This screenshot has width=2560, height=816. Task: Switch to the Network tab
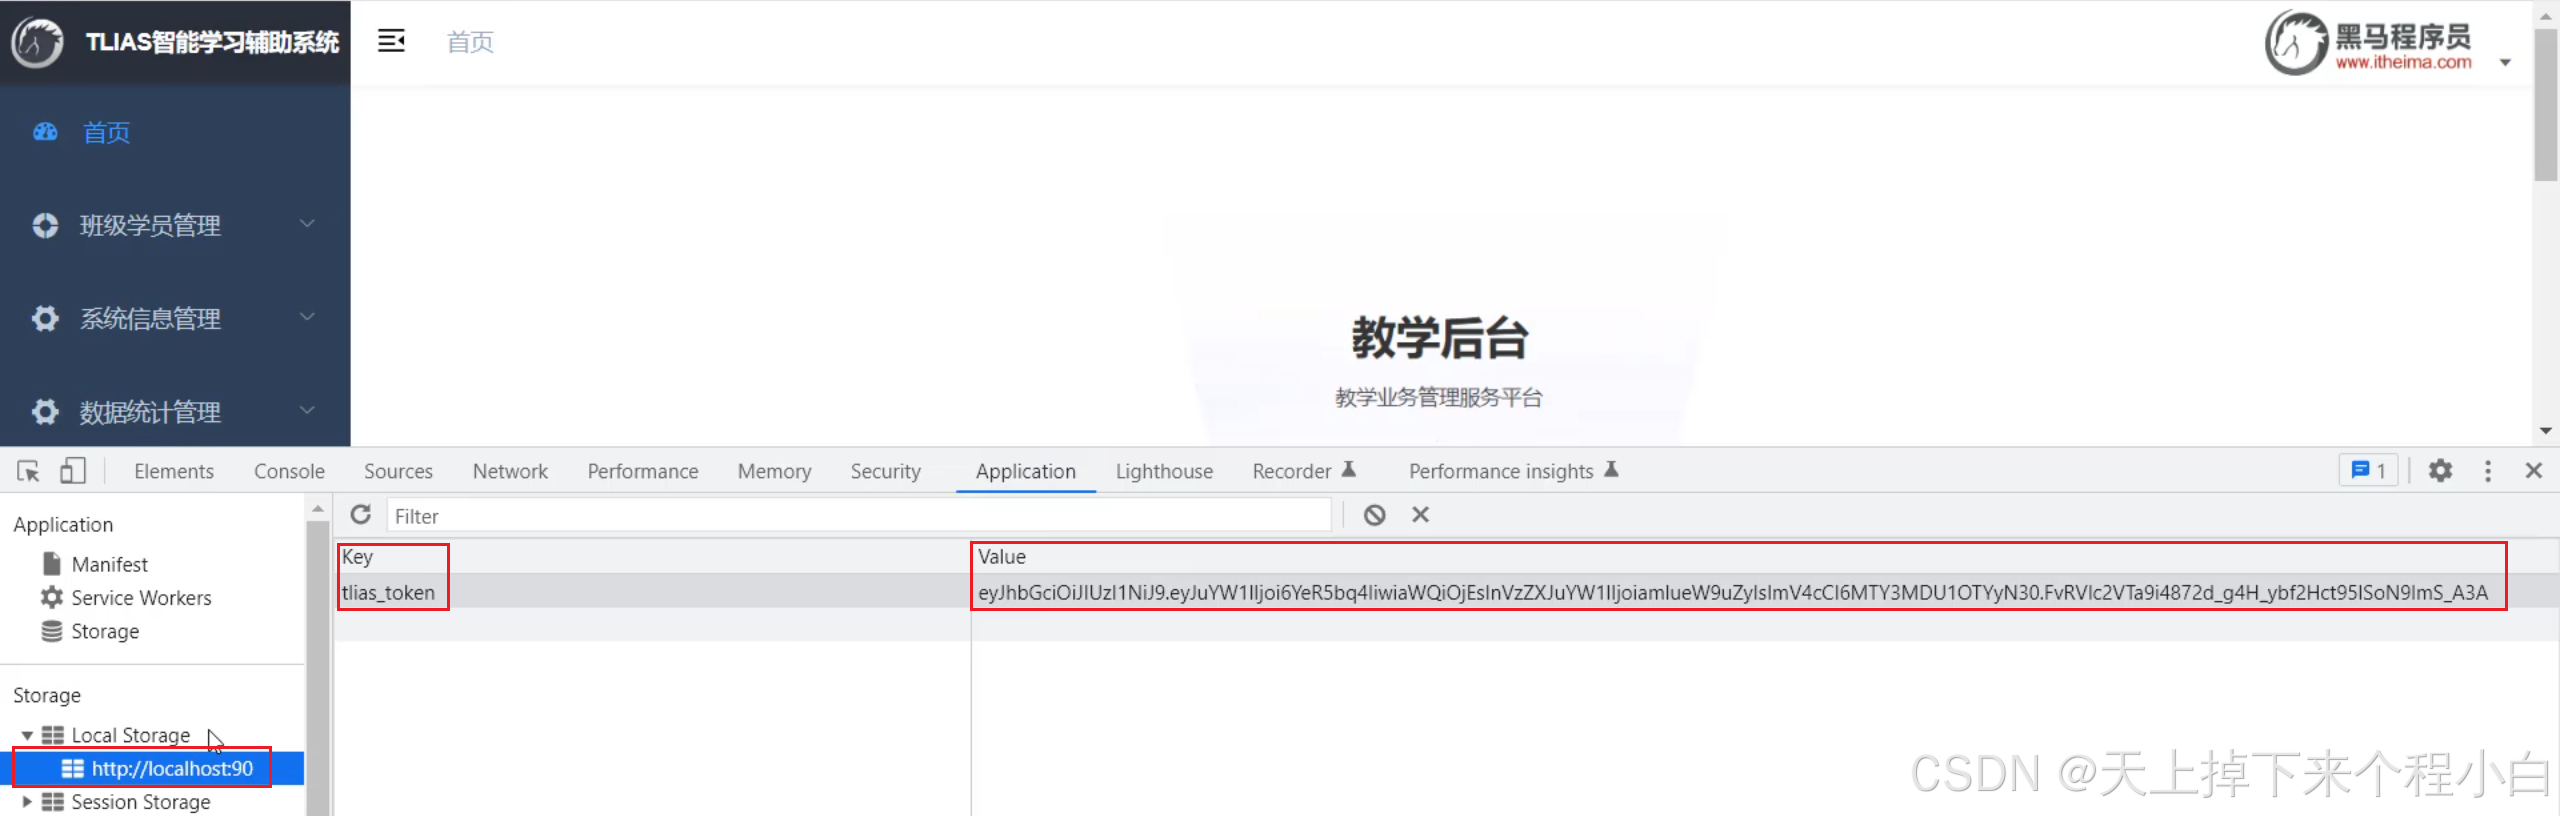click(510, 471)
